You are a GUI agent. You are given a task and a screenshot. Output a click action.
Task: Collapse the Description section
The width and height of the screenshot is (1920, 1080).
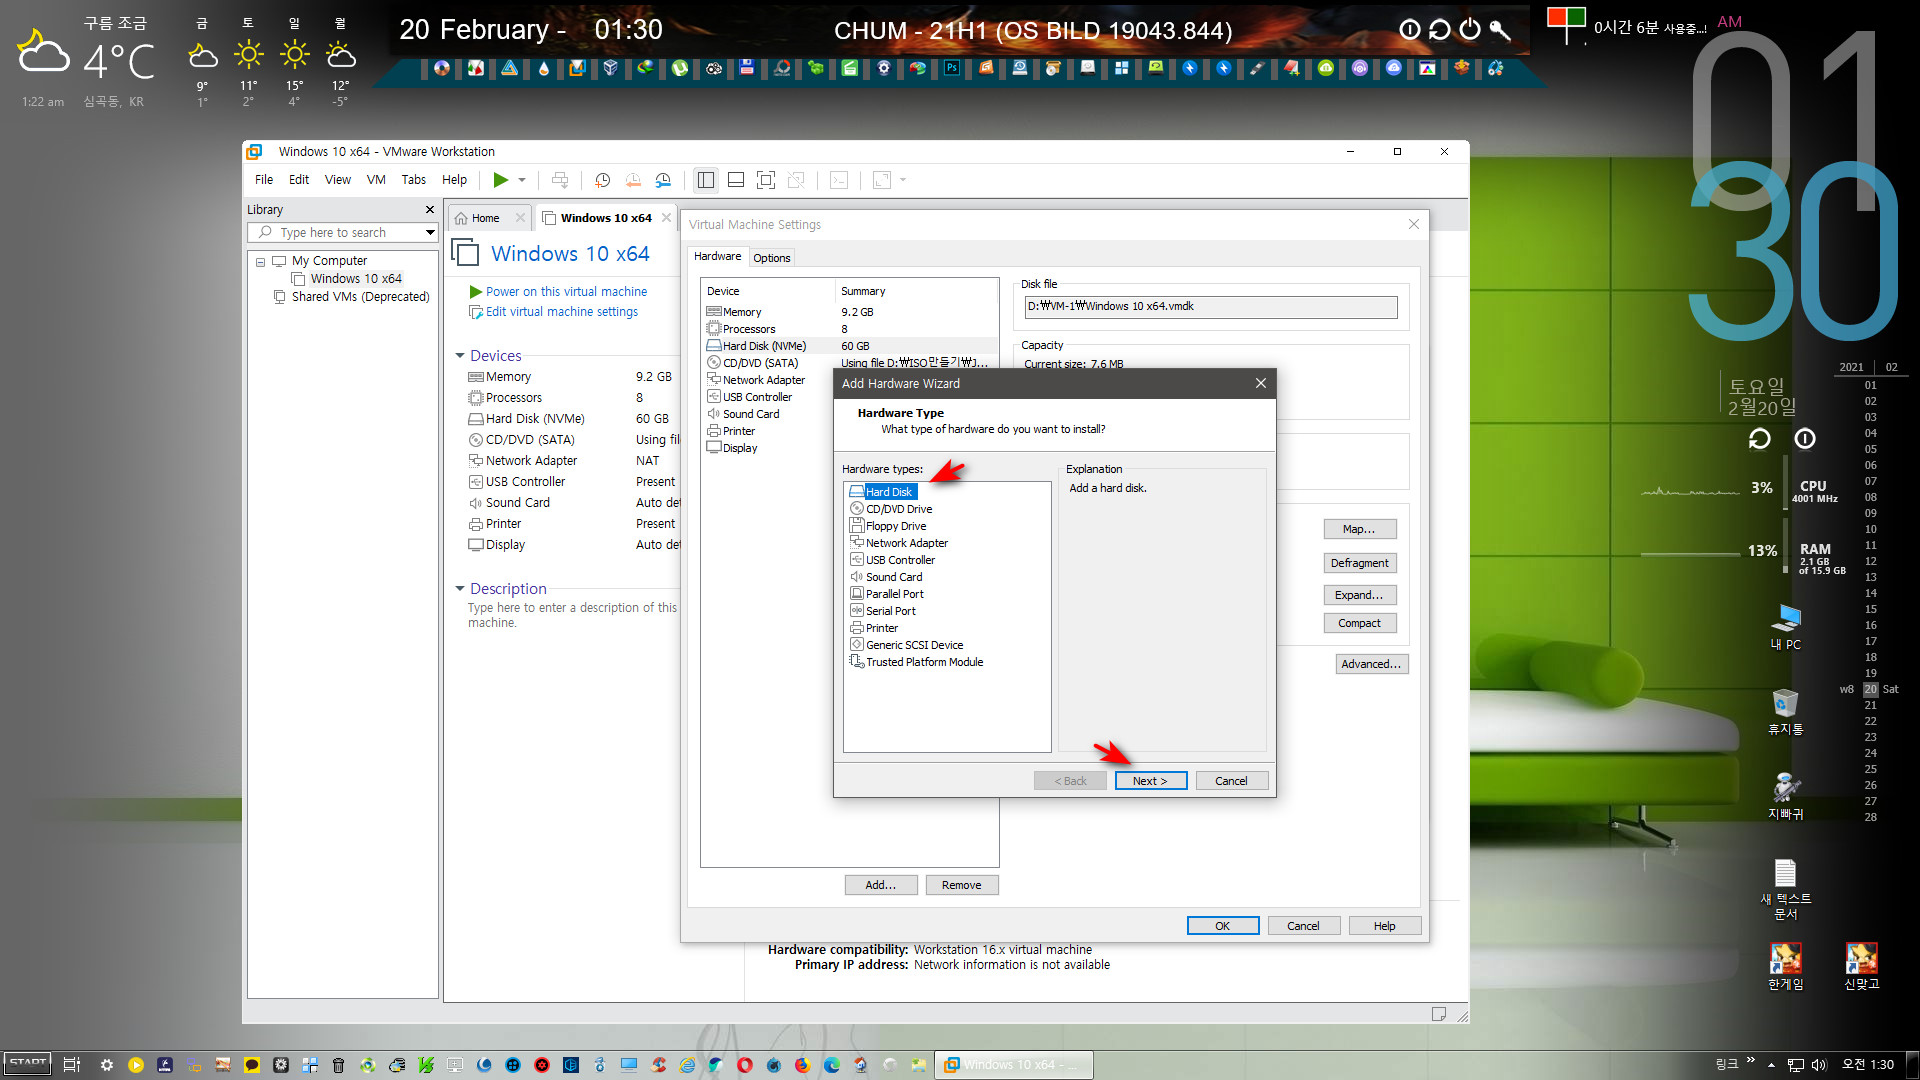pyautogui.click(x=460, y=589)
